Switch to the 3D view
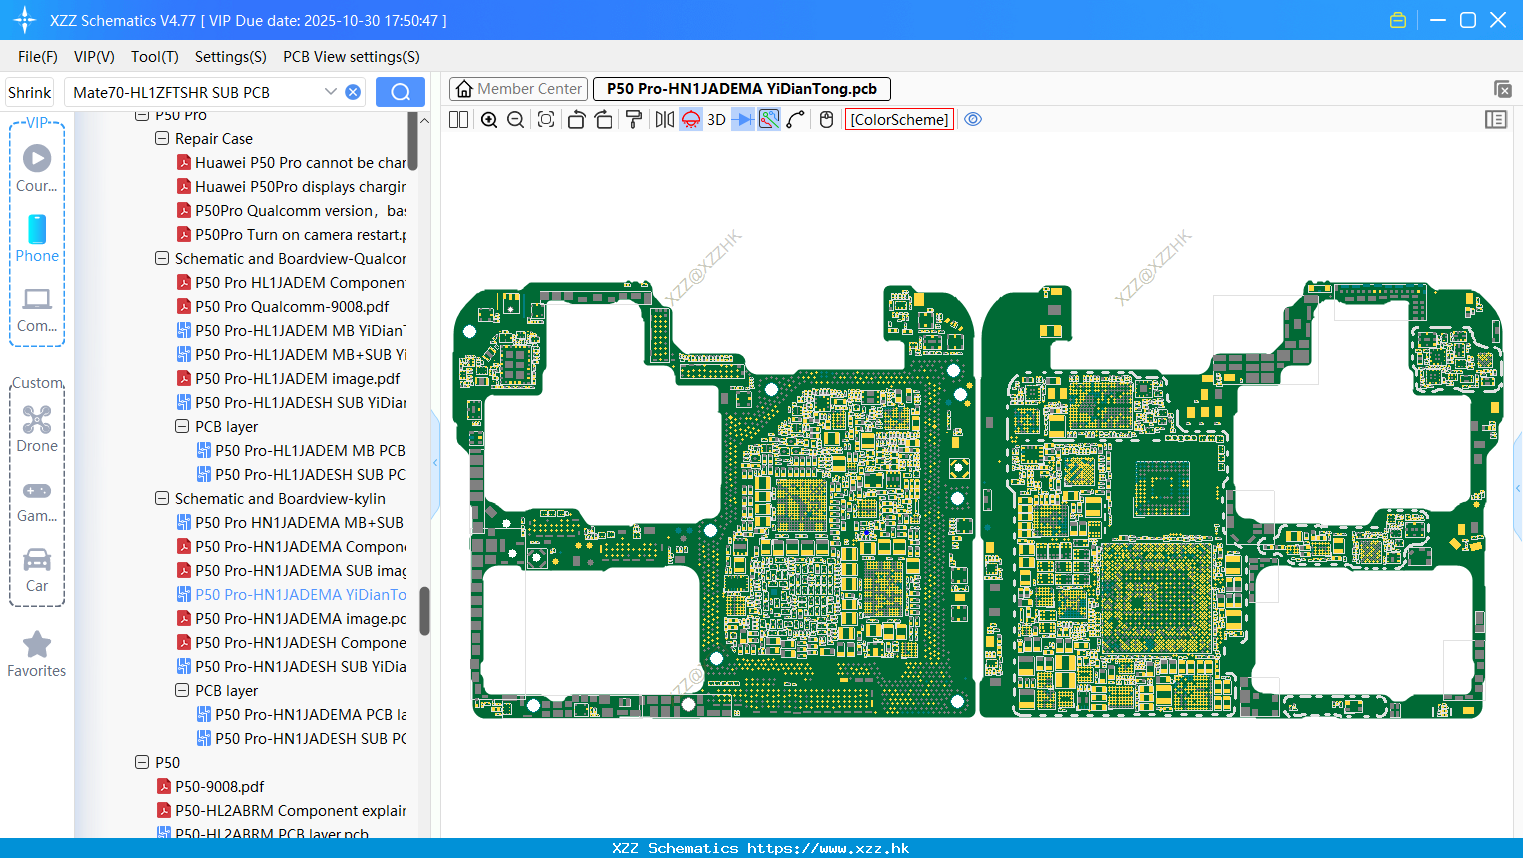The height and width of the screenshot is (858, 1523). coord(716,120)
